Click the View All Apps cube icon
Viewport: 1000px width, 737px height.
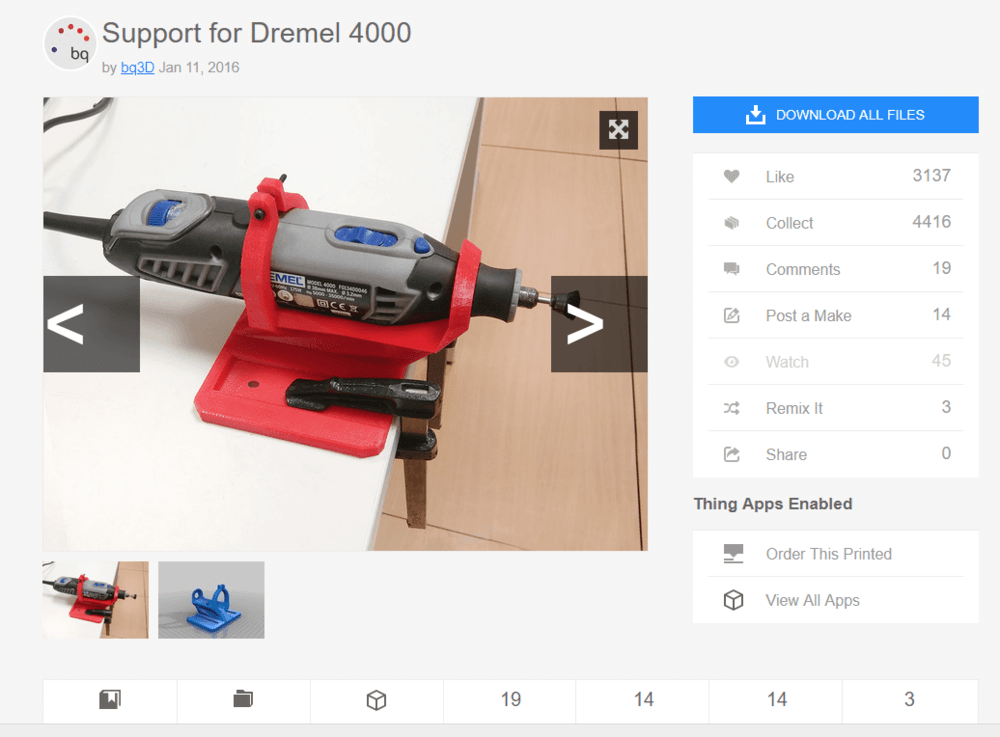pyautogui.click(x=733, y=600)
